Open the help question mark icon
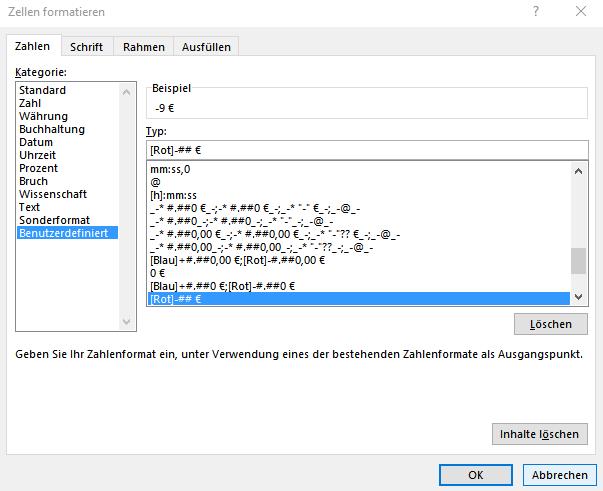This screenshot has width=603, height=491. [536, 11]
